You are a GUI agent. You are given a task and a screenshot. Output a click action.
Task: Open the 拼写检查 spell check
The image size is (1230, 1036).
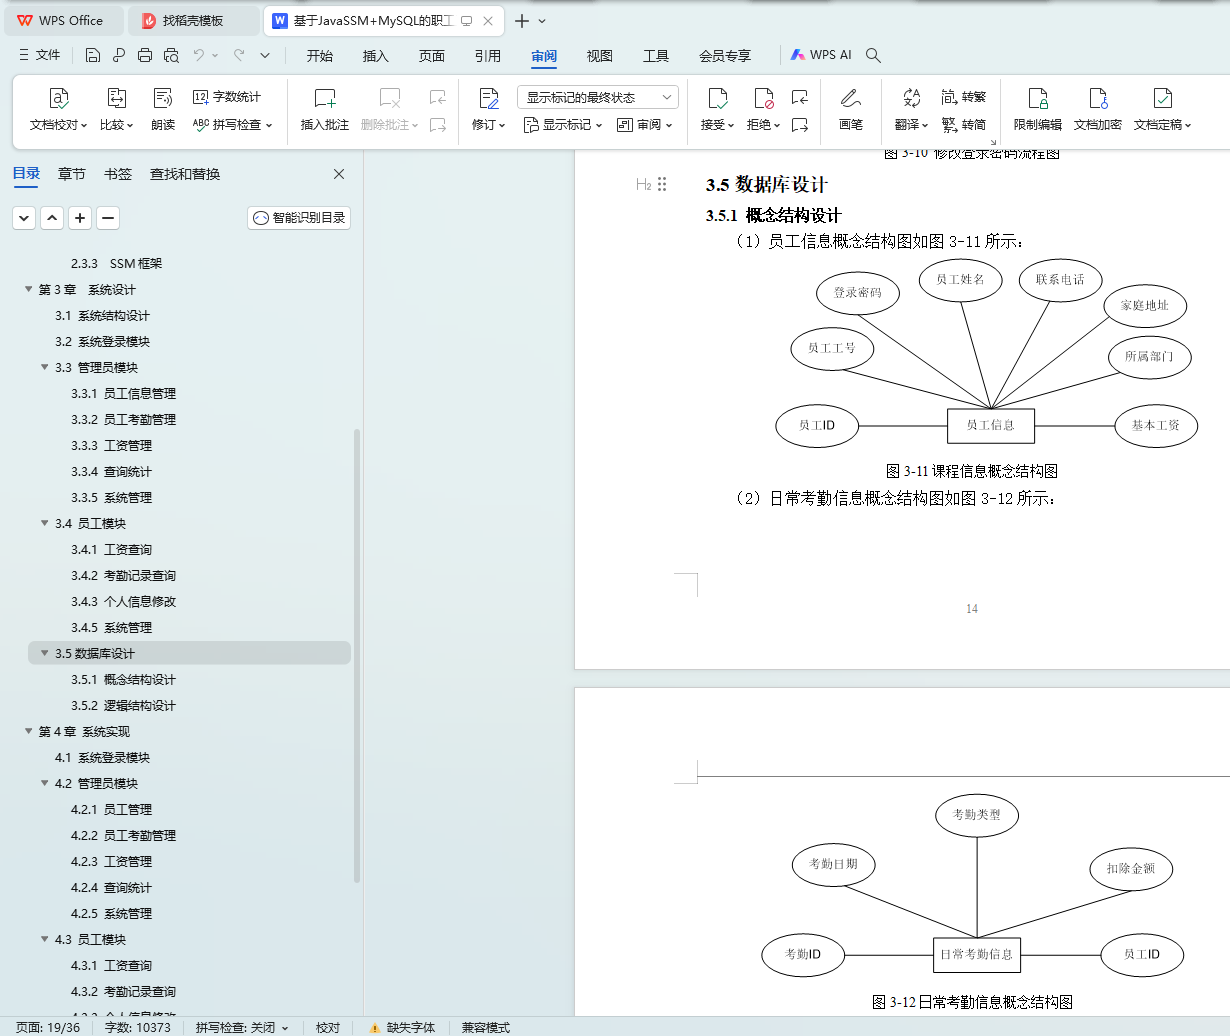coord(232,125)
